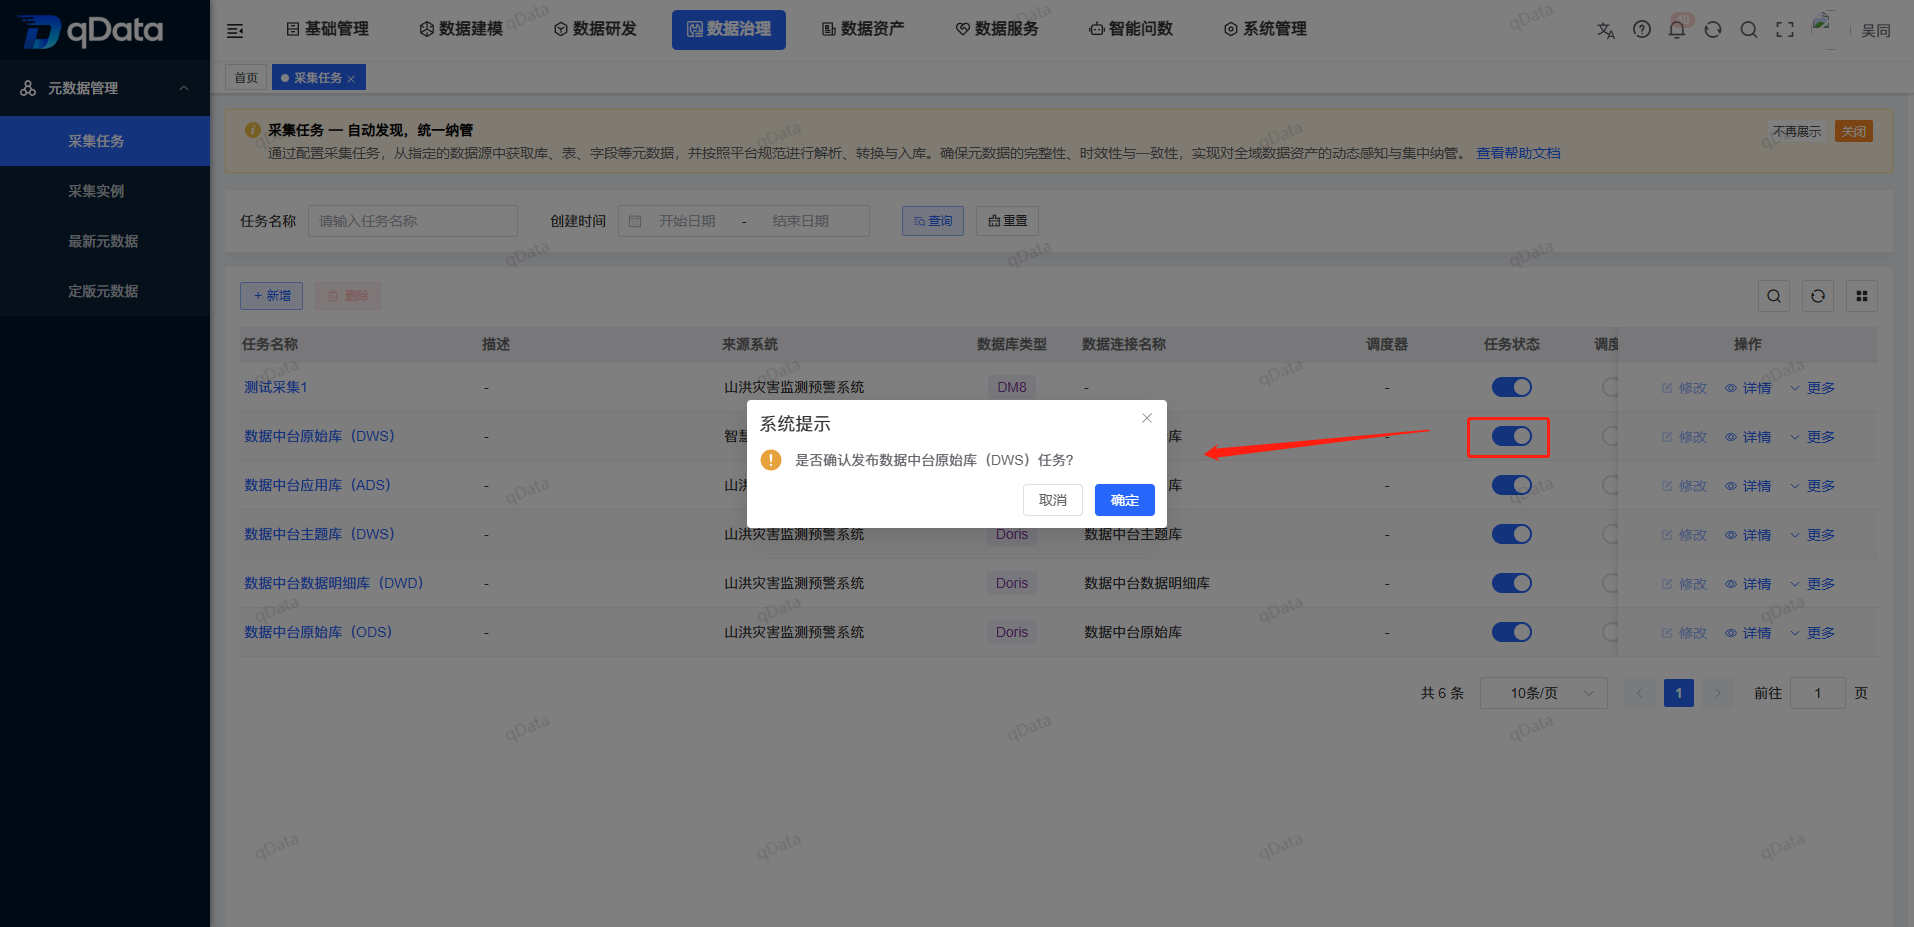Toggle task status for 数据中台应用库（ADS）
The width and height of the screenshot is (1914, 927).
point(1512,485)
